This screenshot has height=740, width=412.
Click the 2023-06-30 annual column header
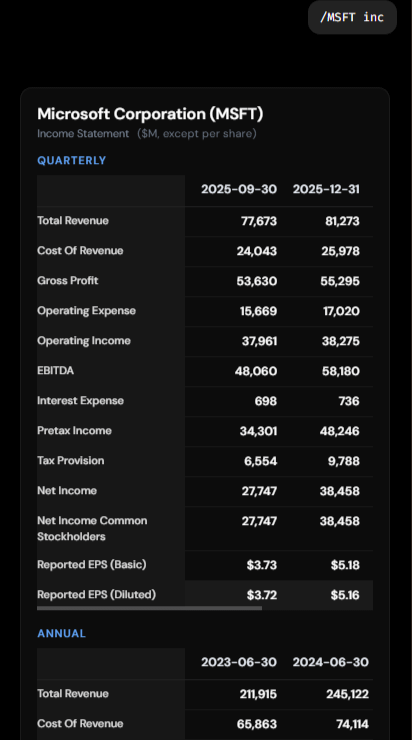click(x=239, y=662)
